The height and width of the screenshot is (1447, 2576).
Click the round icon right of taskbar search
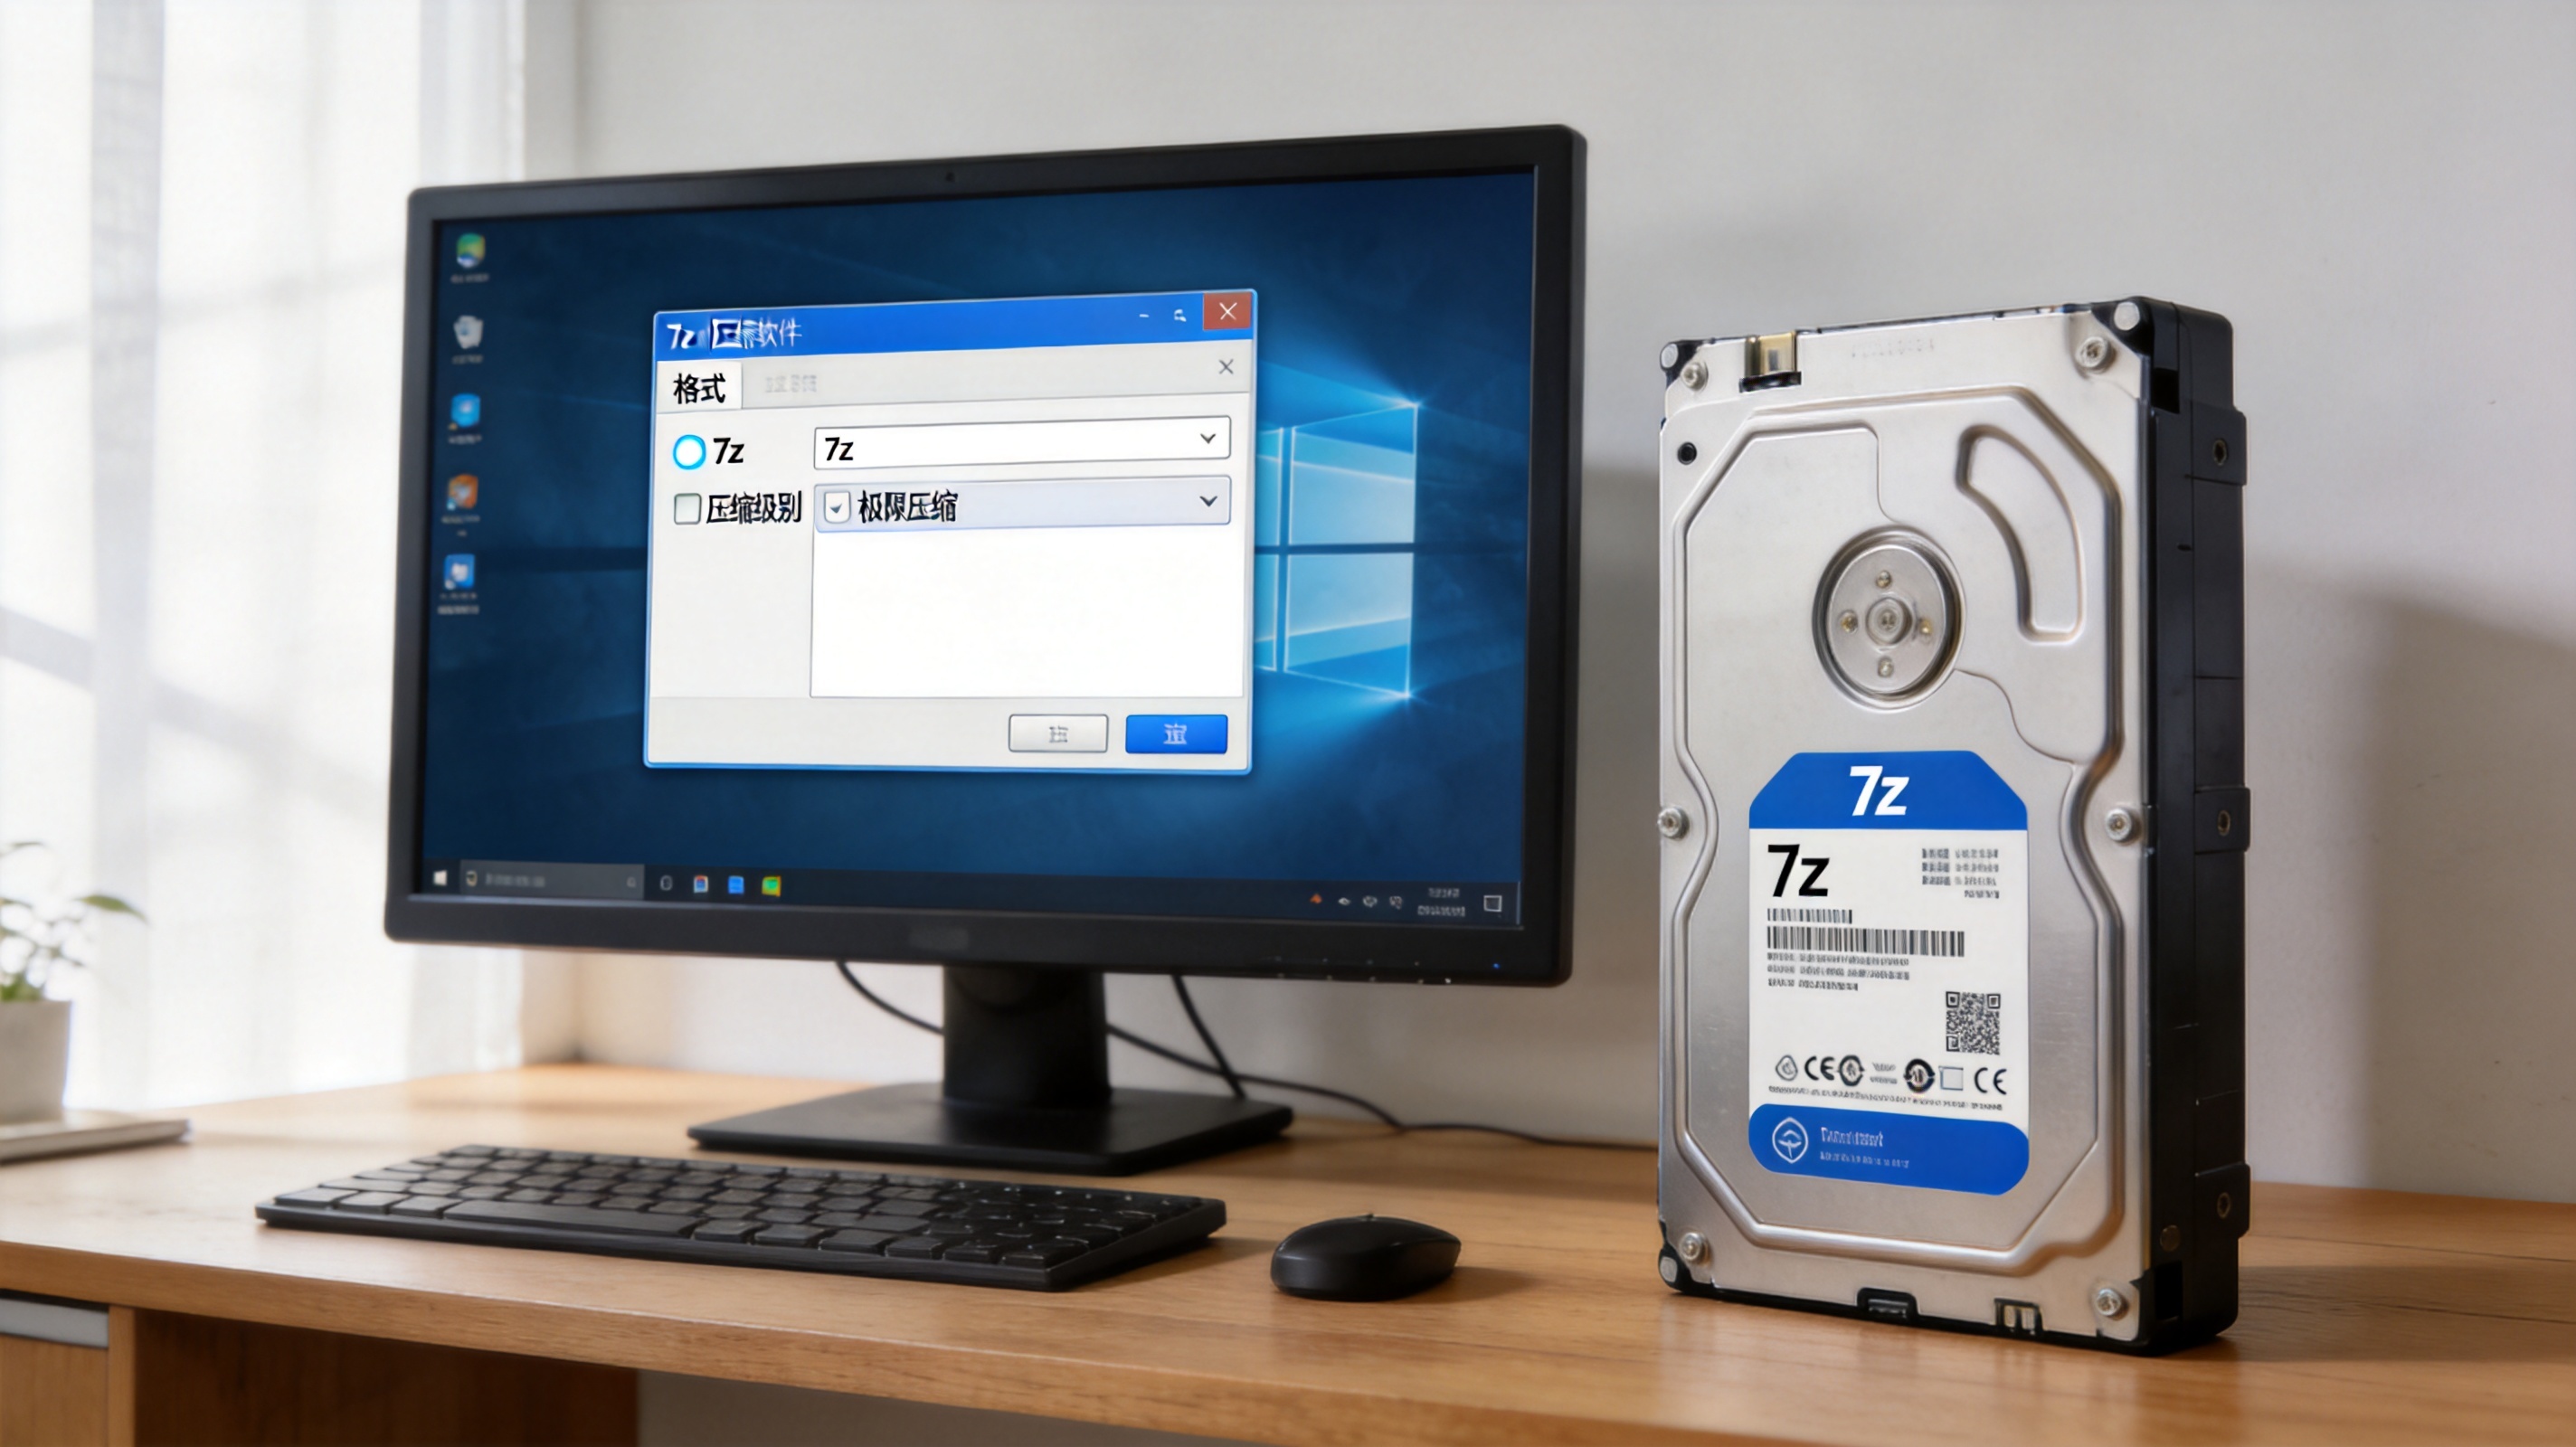pyautogui.click(x=666, y=883)
